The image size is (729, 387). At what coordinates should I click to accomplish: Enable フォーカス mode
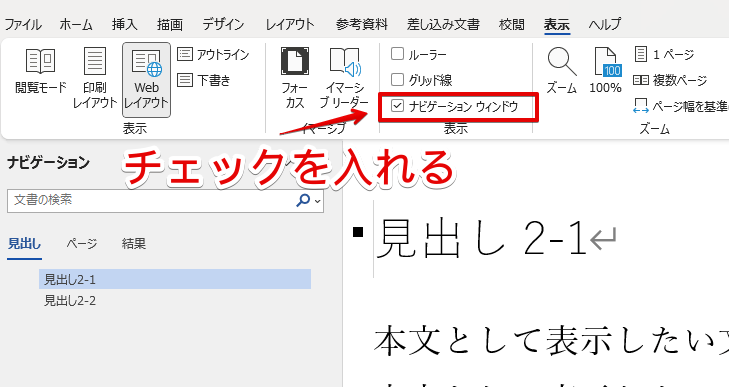point(295,78)
